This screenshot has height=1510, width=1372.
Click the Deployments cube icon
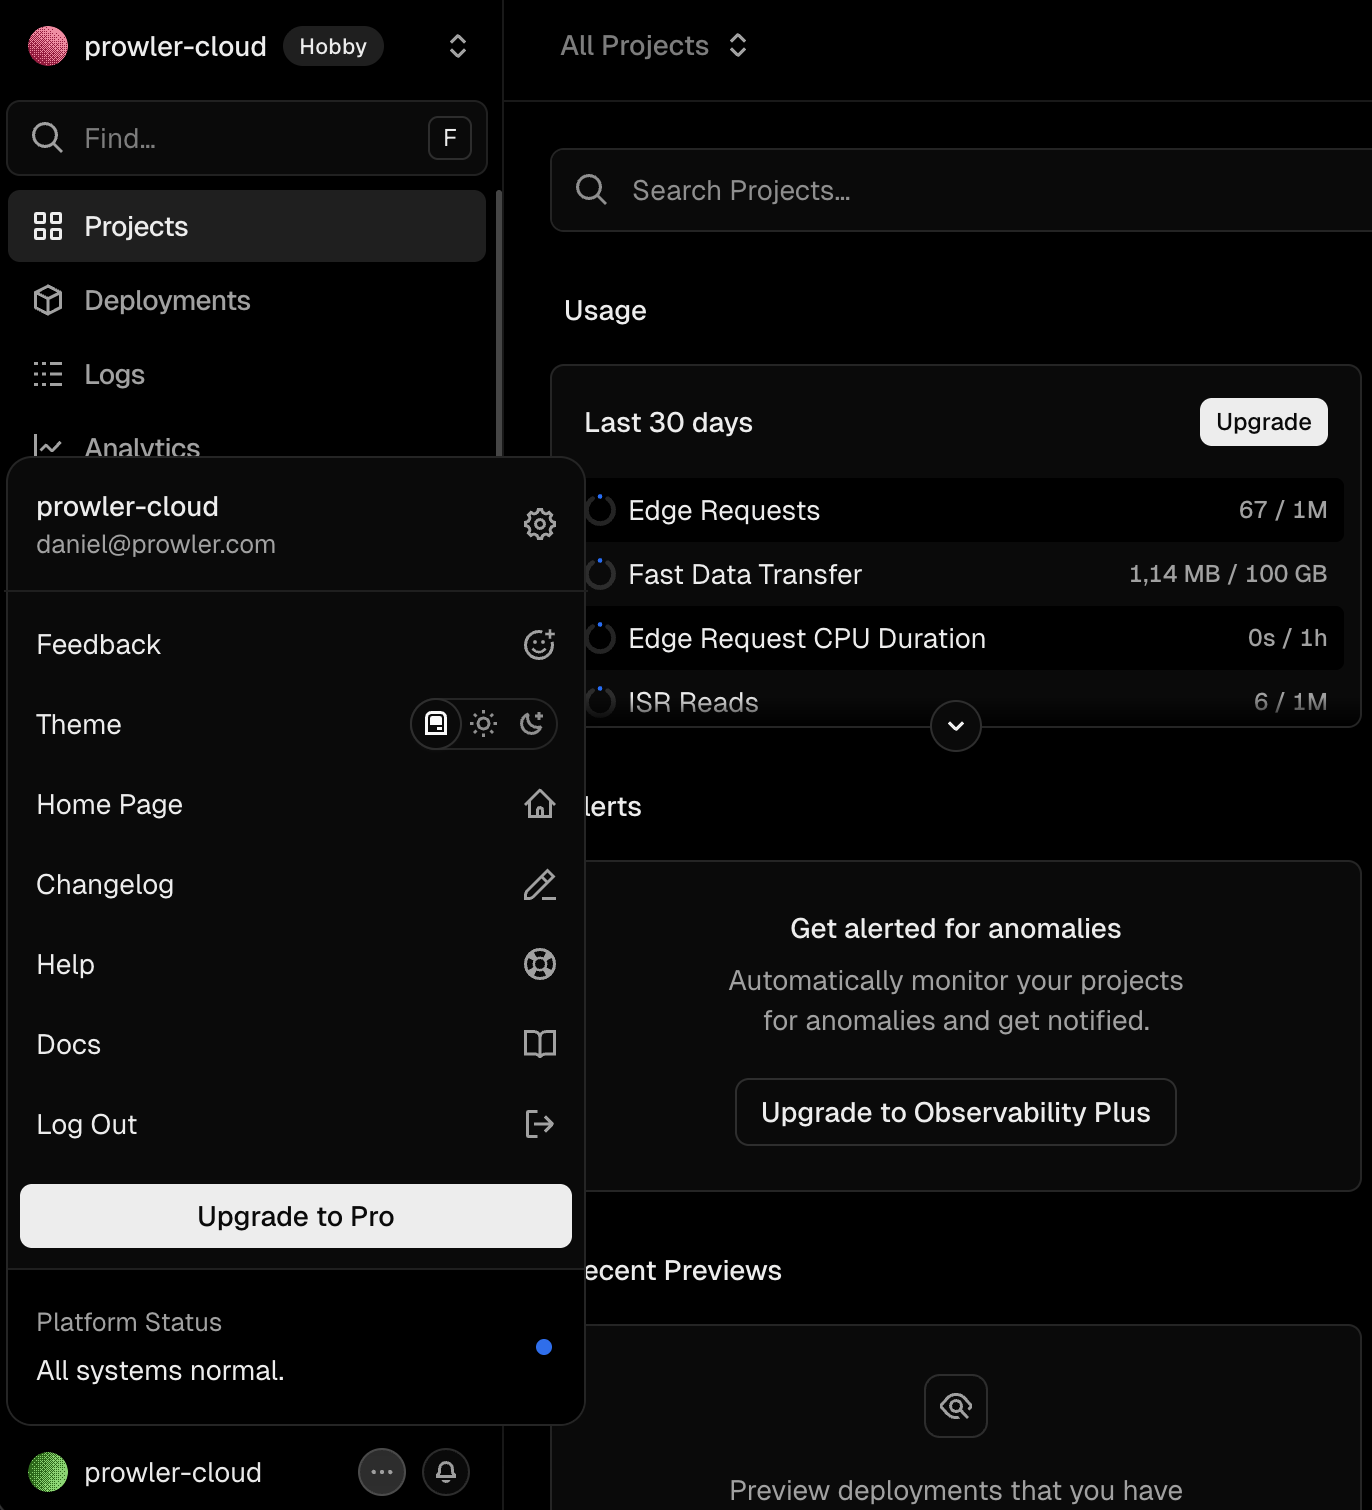[x=48, y=300]
